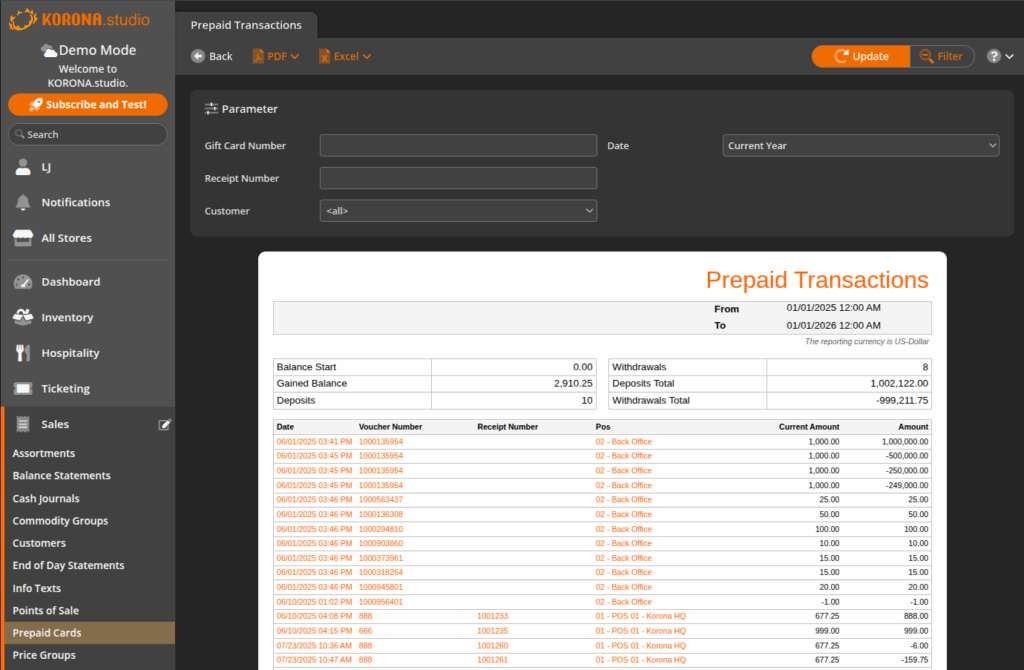
Task: Open Info Texts menu item
Action: point(37,588)
